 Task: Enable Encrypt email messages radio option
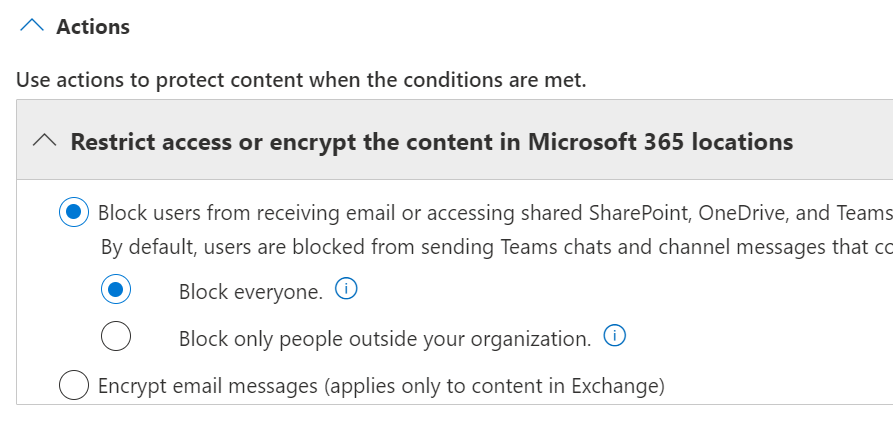(75, 385)
